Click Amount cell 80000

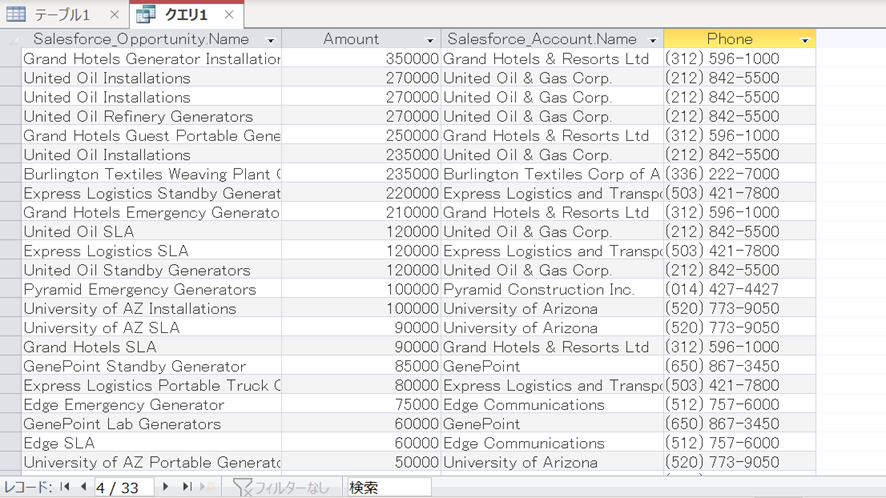click(361, 386)
